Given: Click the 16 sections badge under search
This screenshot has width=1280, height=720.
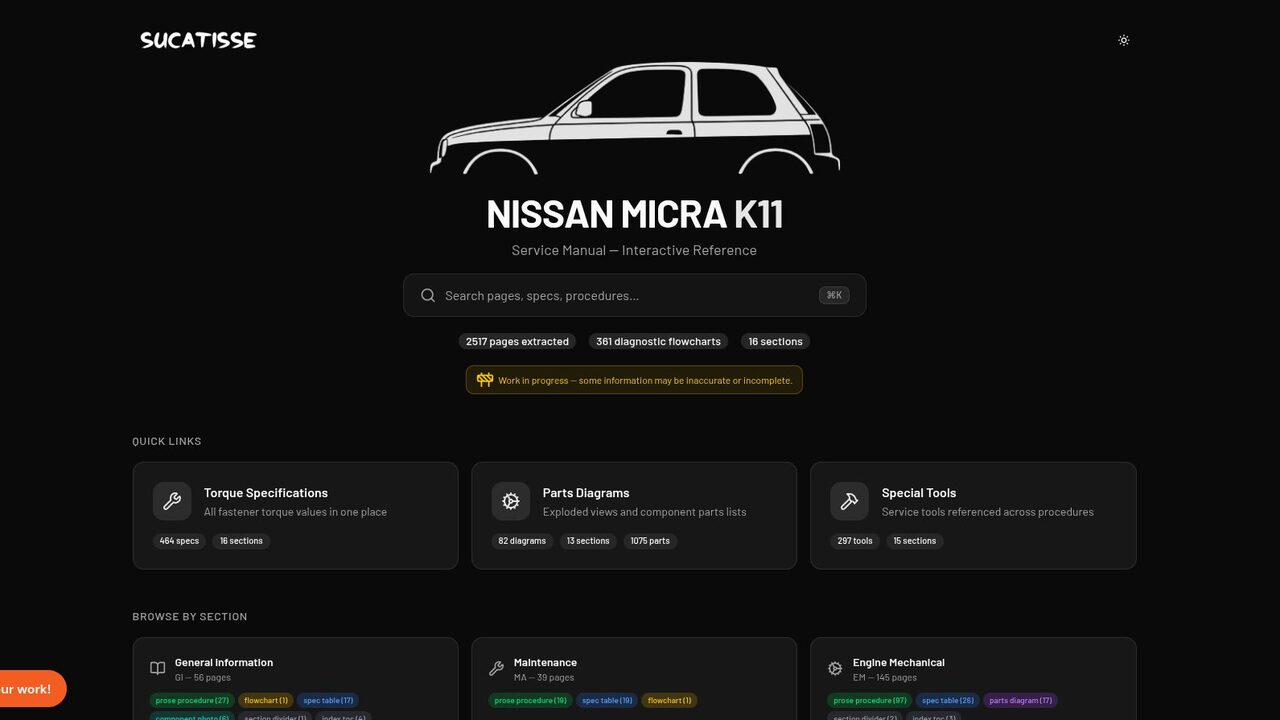Looking at the screenshot, I should coord(775,341).
